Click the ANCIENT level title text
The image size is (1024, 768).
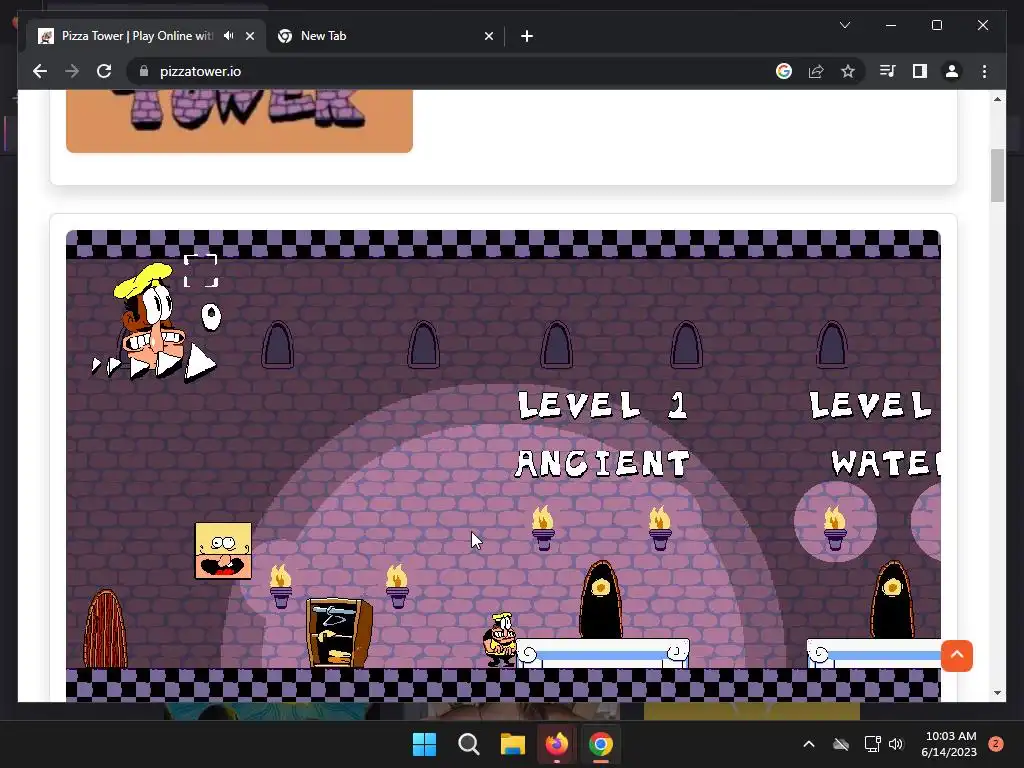coord(602,464)
